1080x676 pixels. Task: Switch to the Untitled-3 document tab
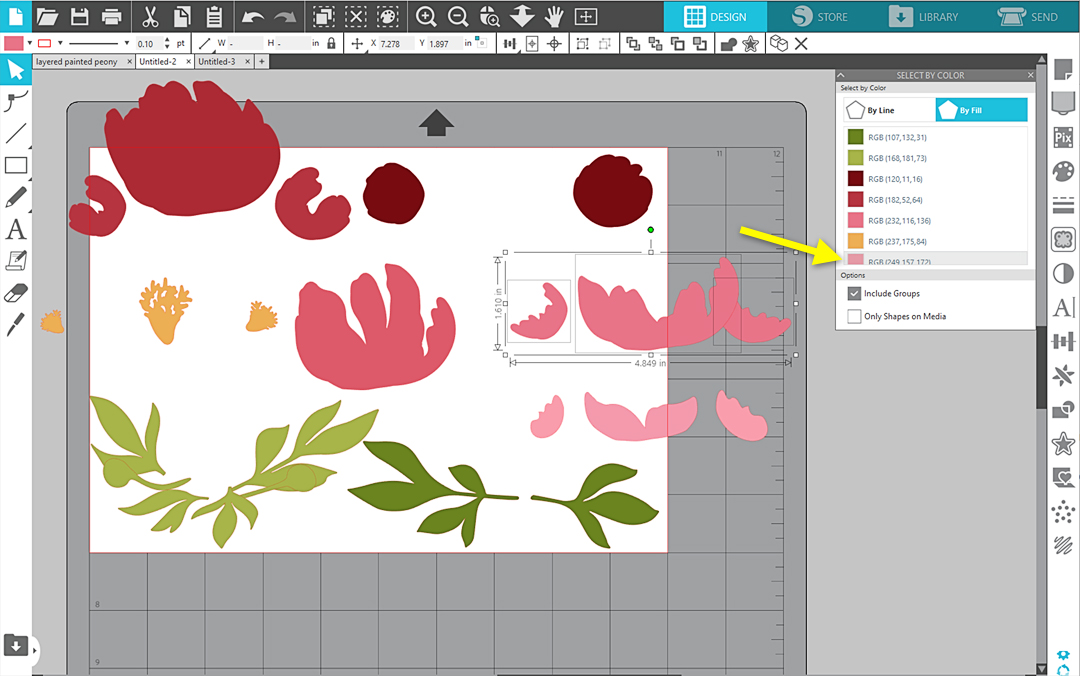[217, 61]
